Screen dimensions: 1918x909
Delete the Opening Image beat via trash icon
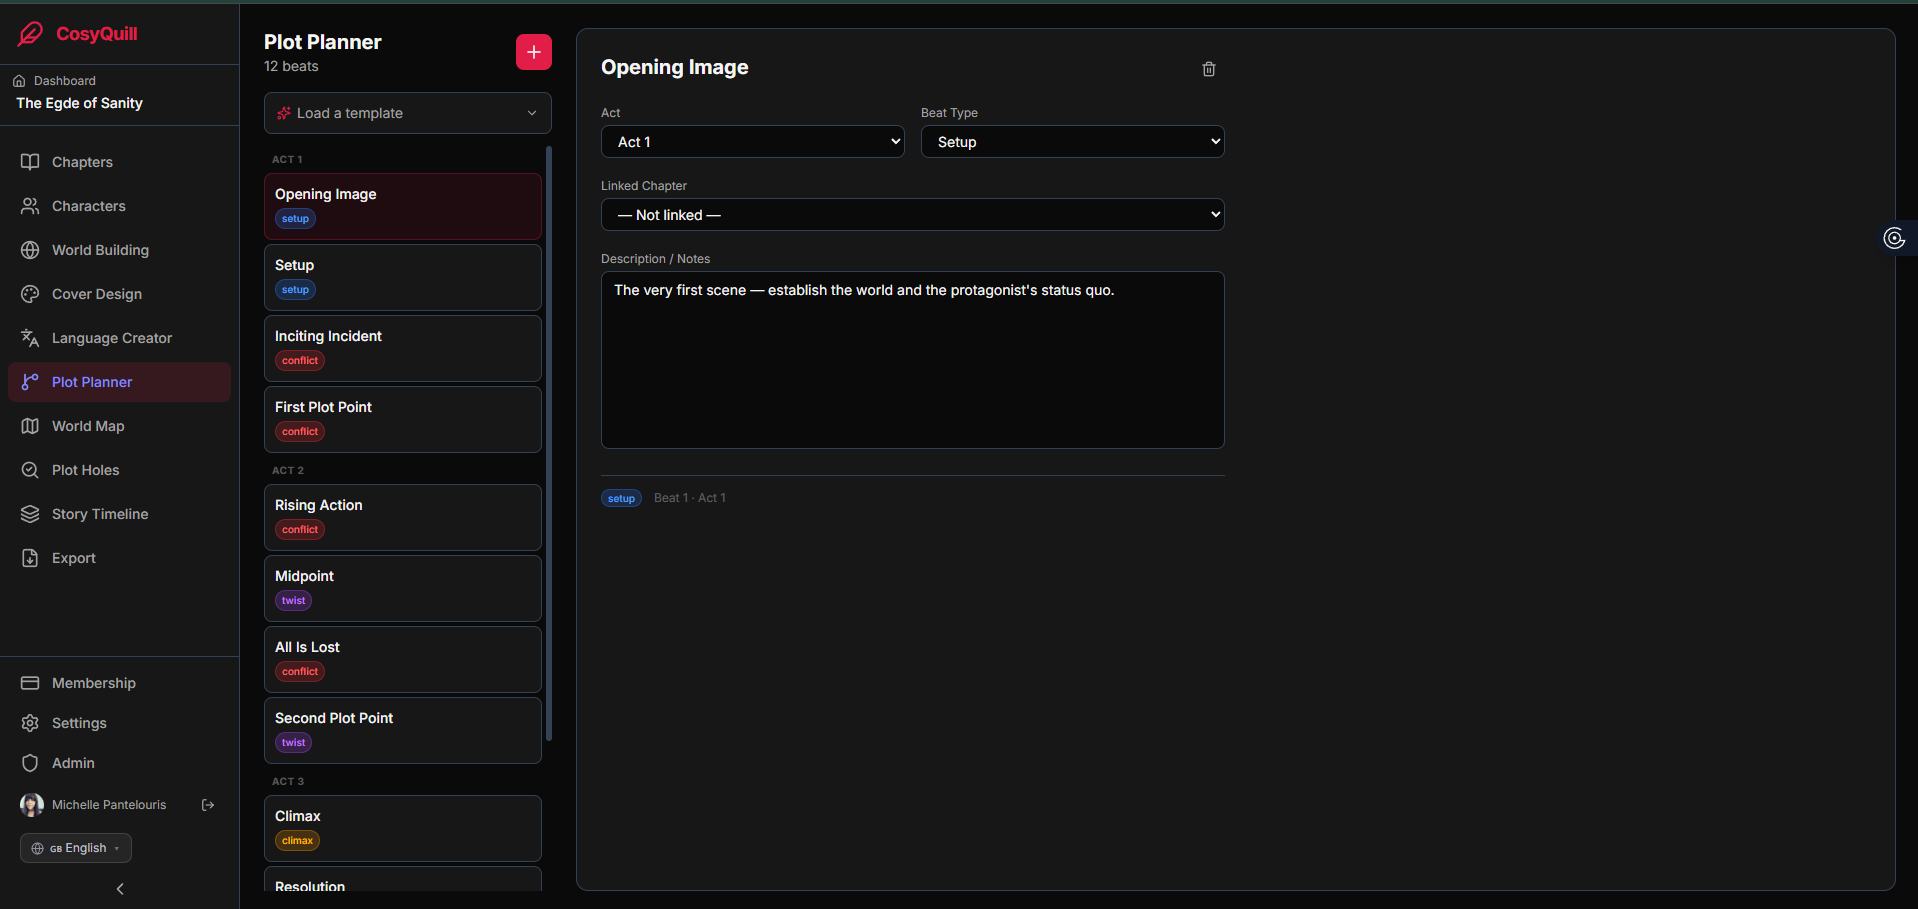pyautogui.click(x=1209, y=69)
